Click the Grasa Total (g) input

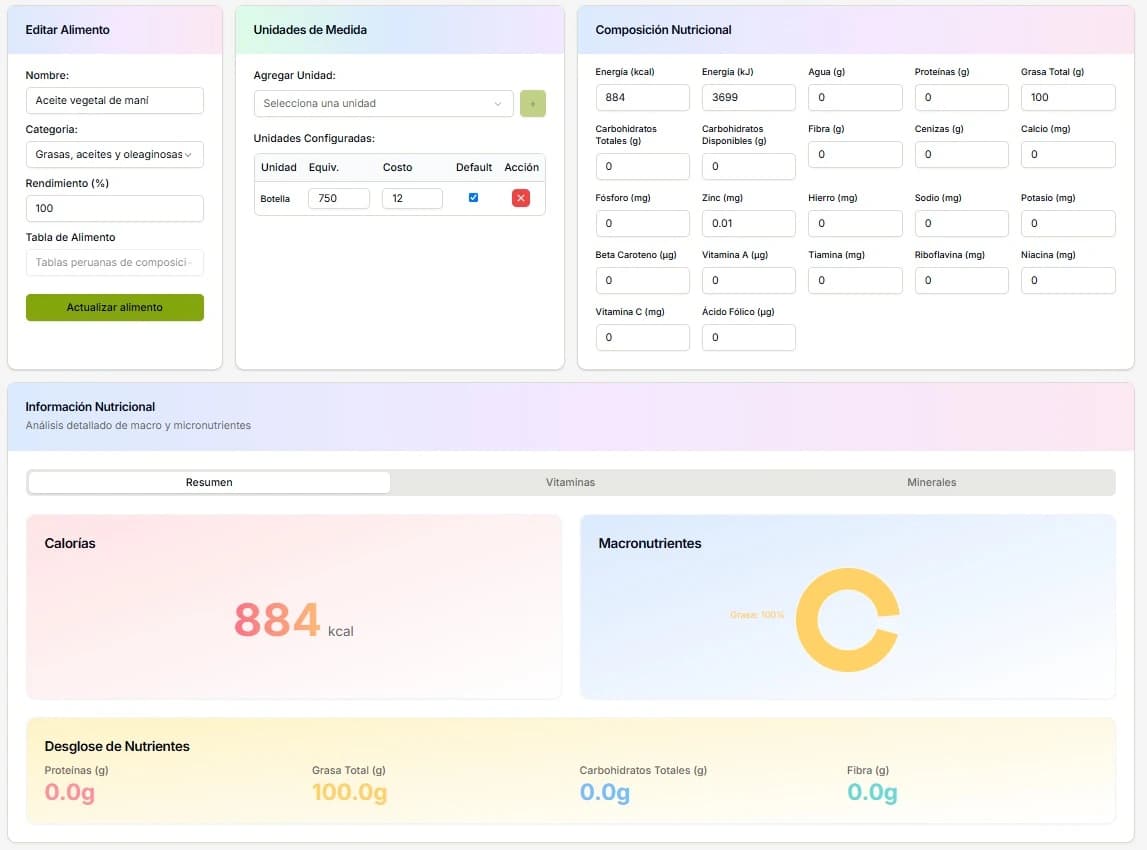[x=1067, y=98]
